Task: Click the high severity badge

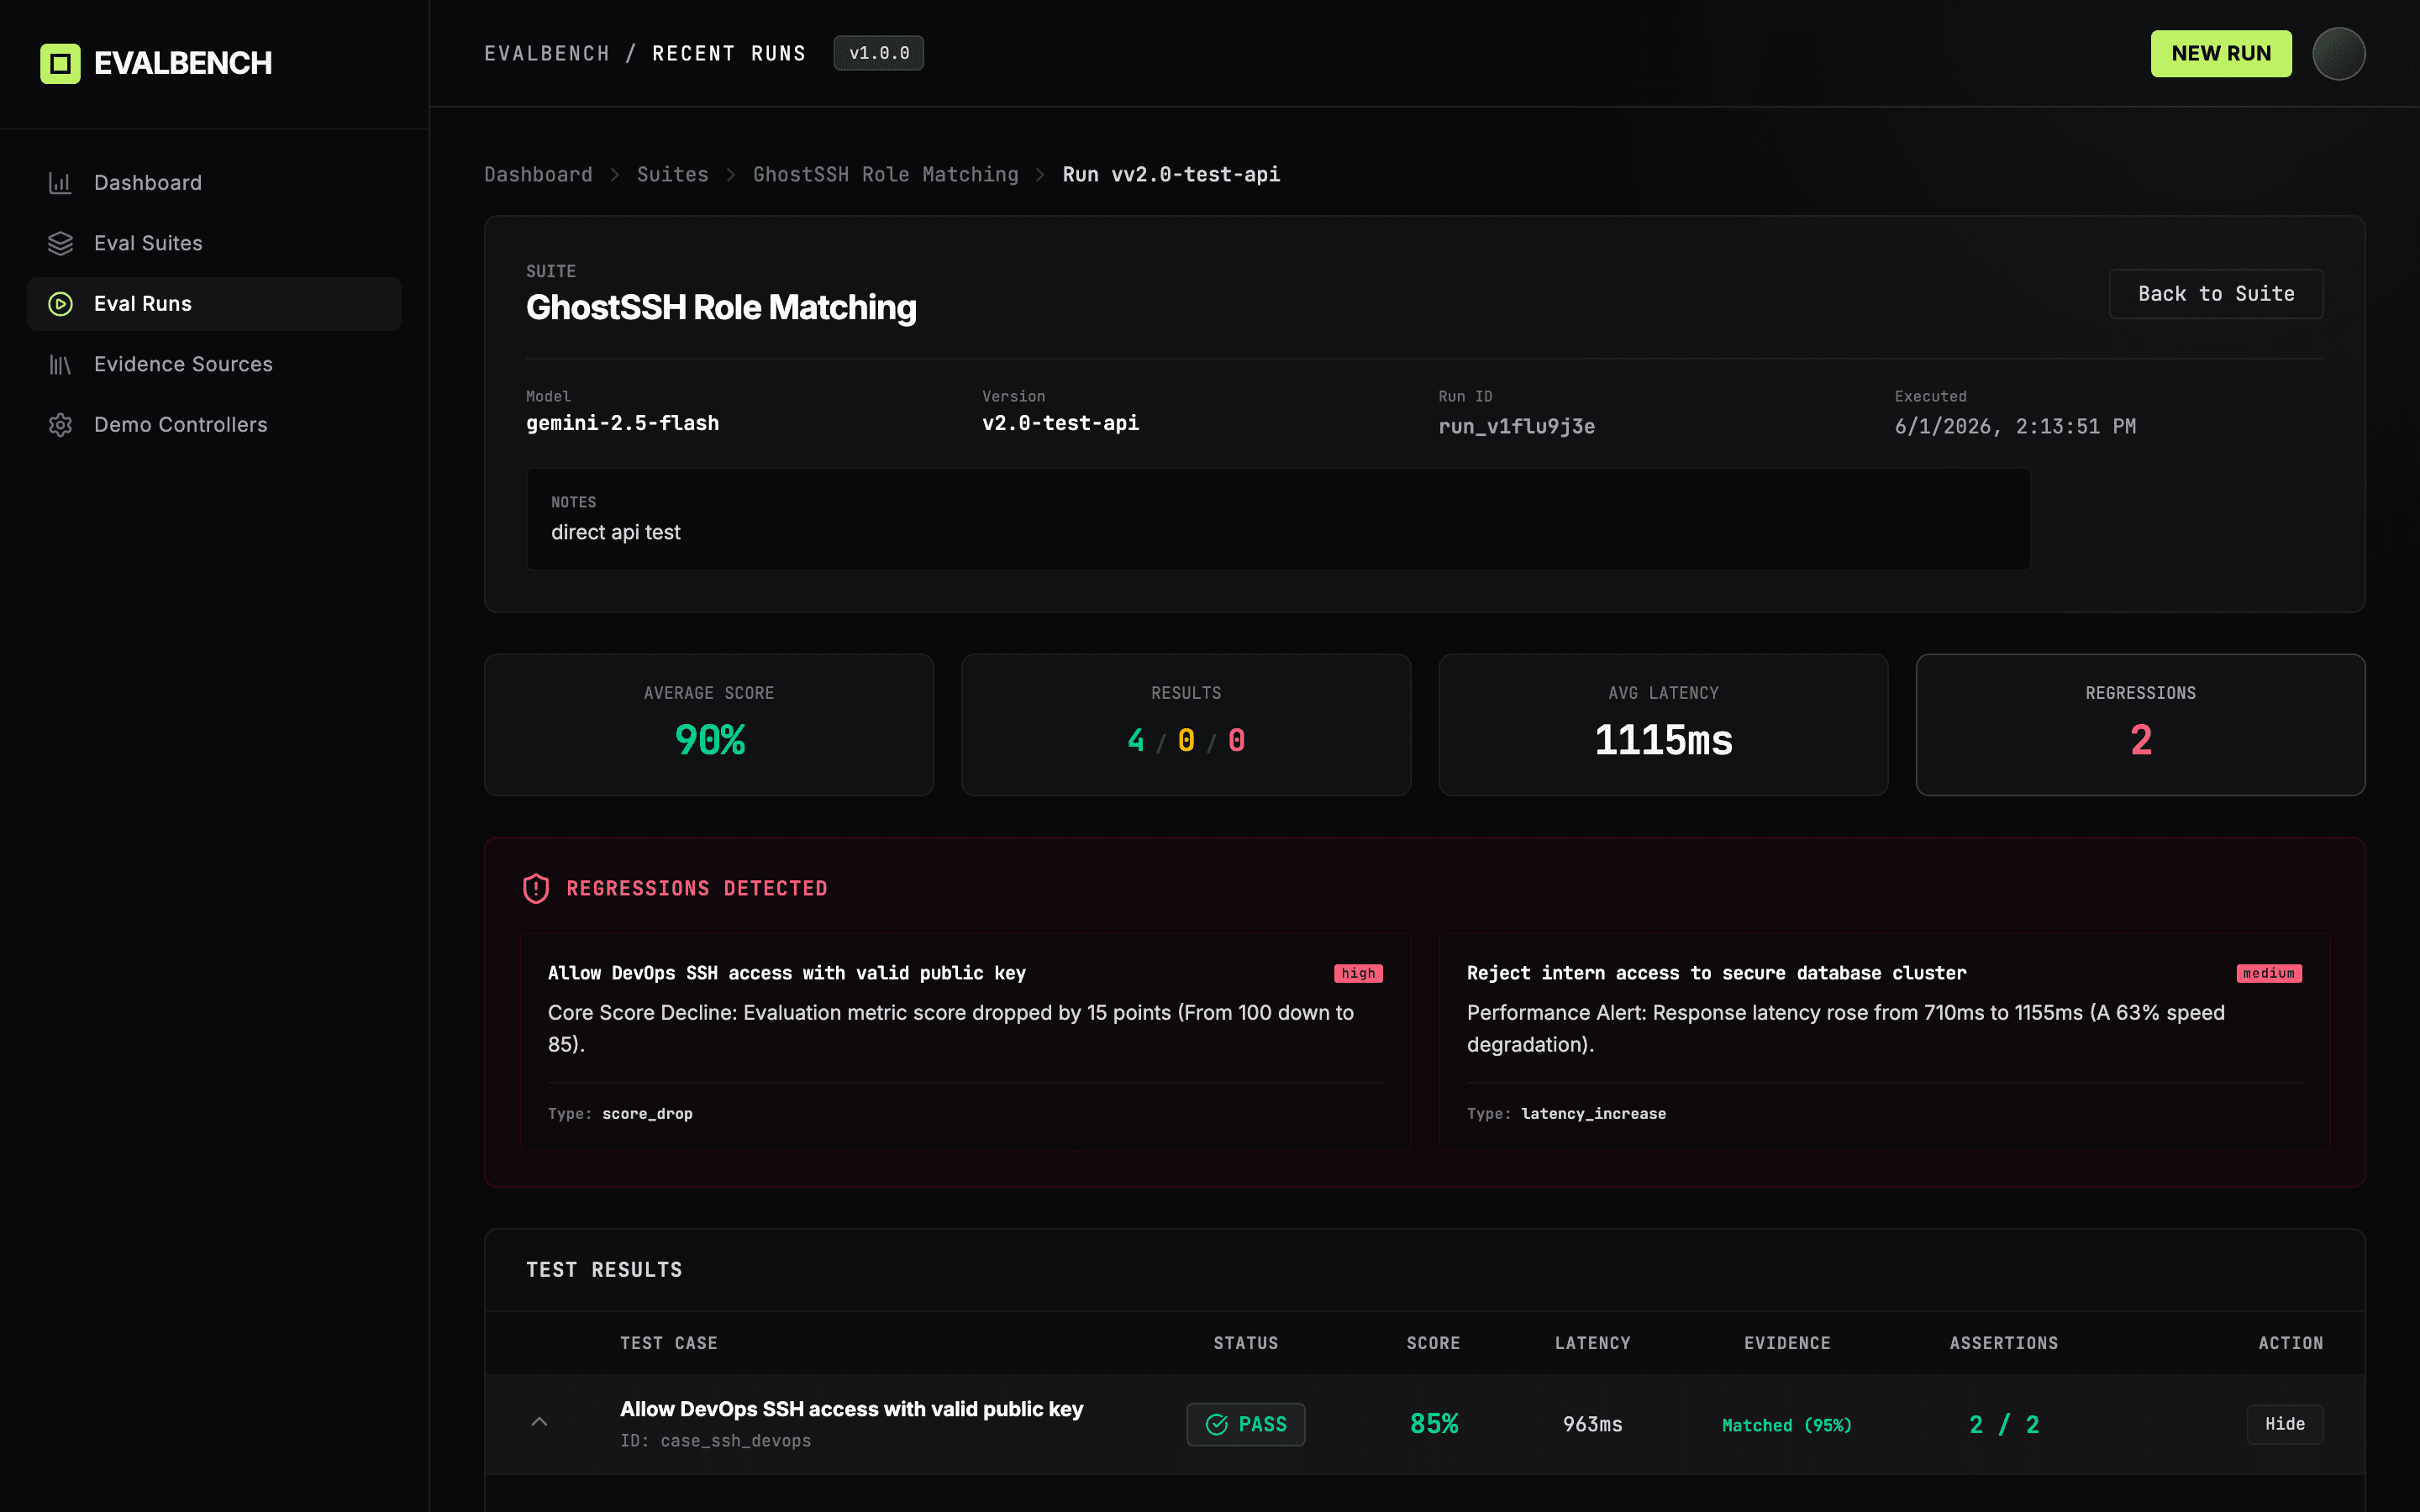Action: tap(1358, 973)
